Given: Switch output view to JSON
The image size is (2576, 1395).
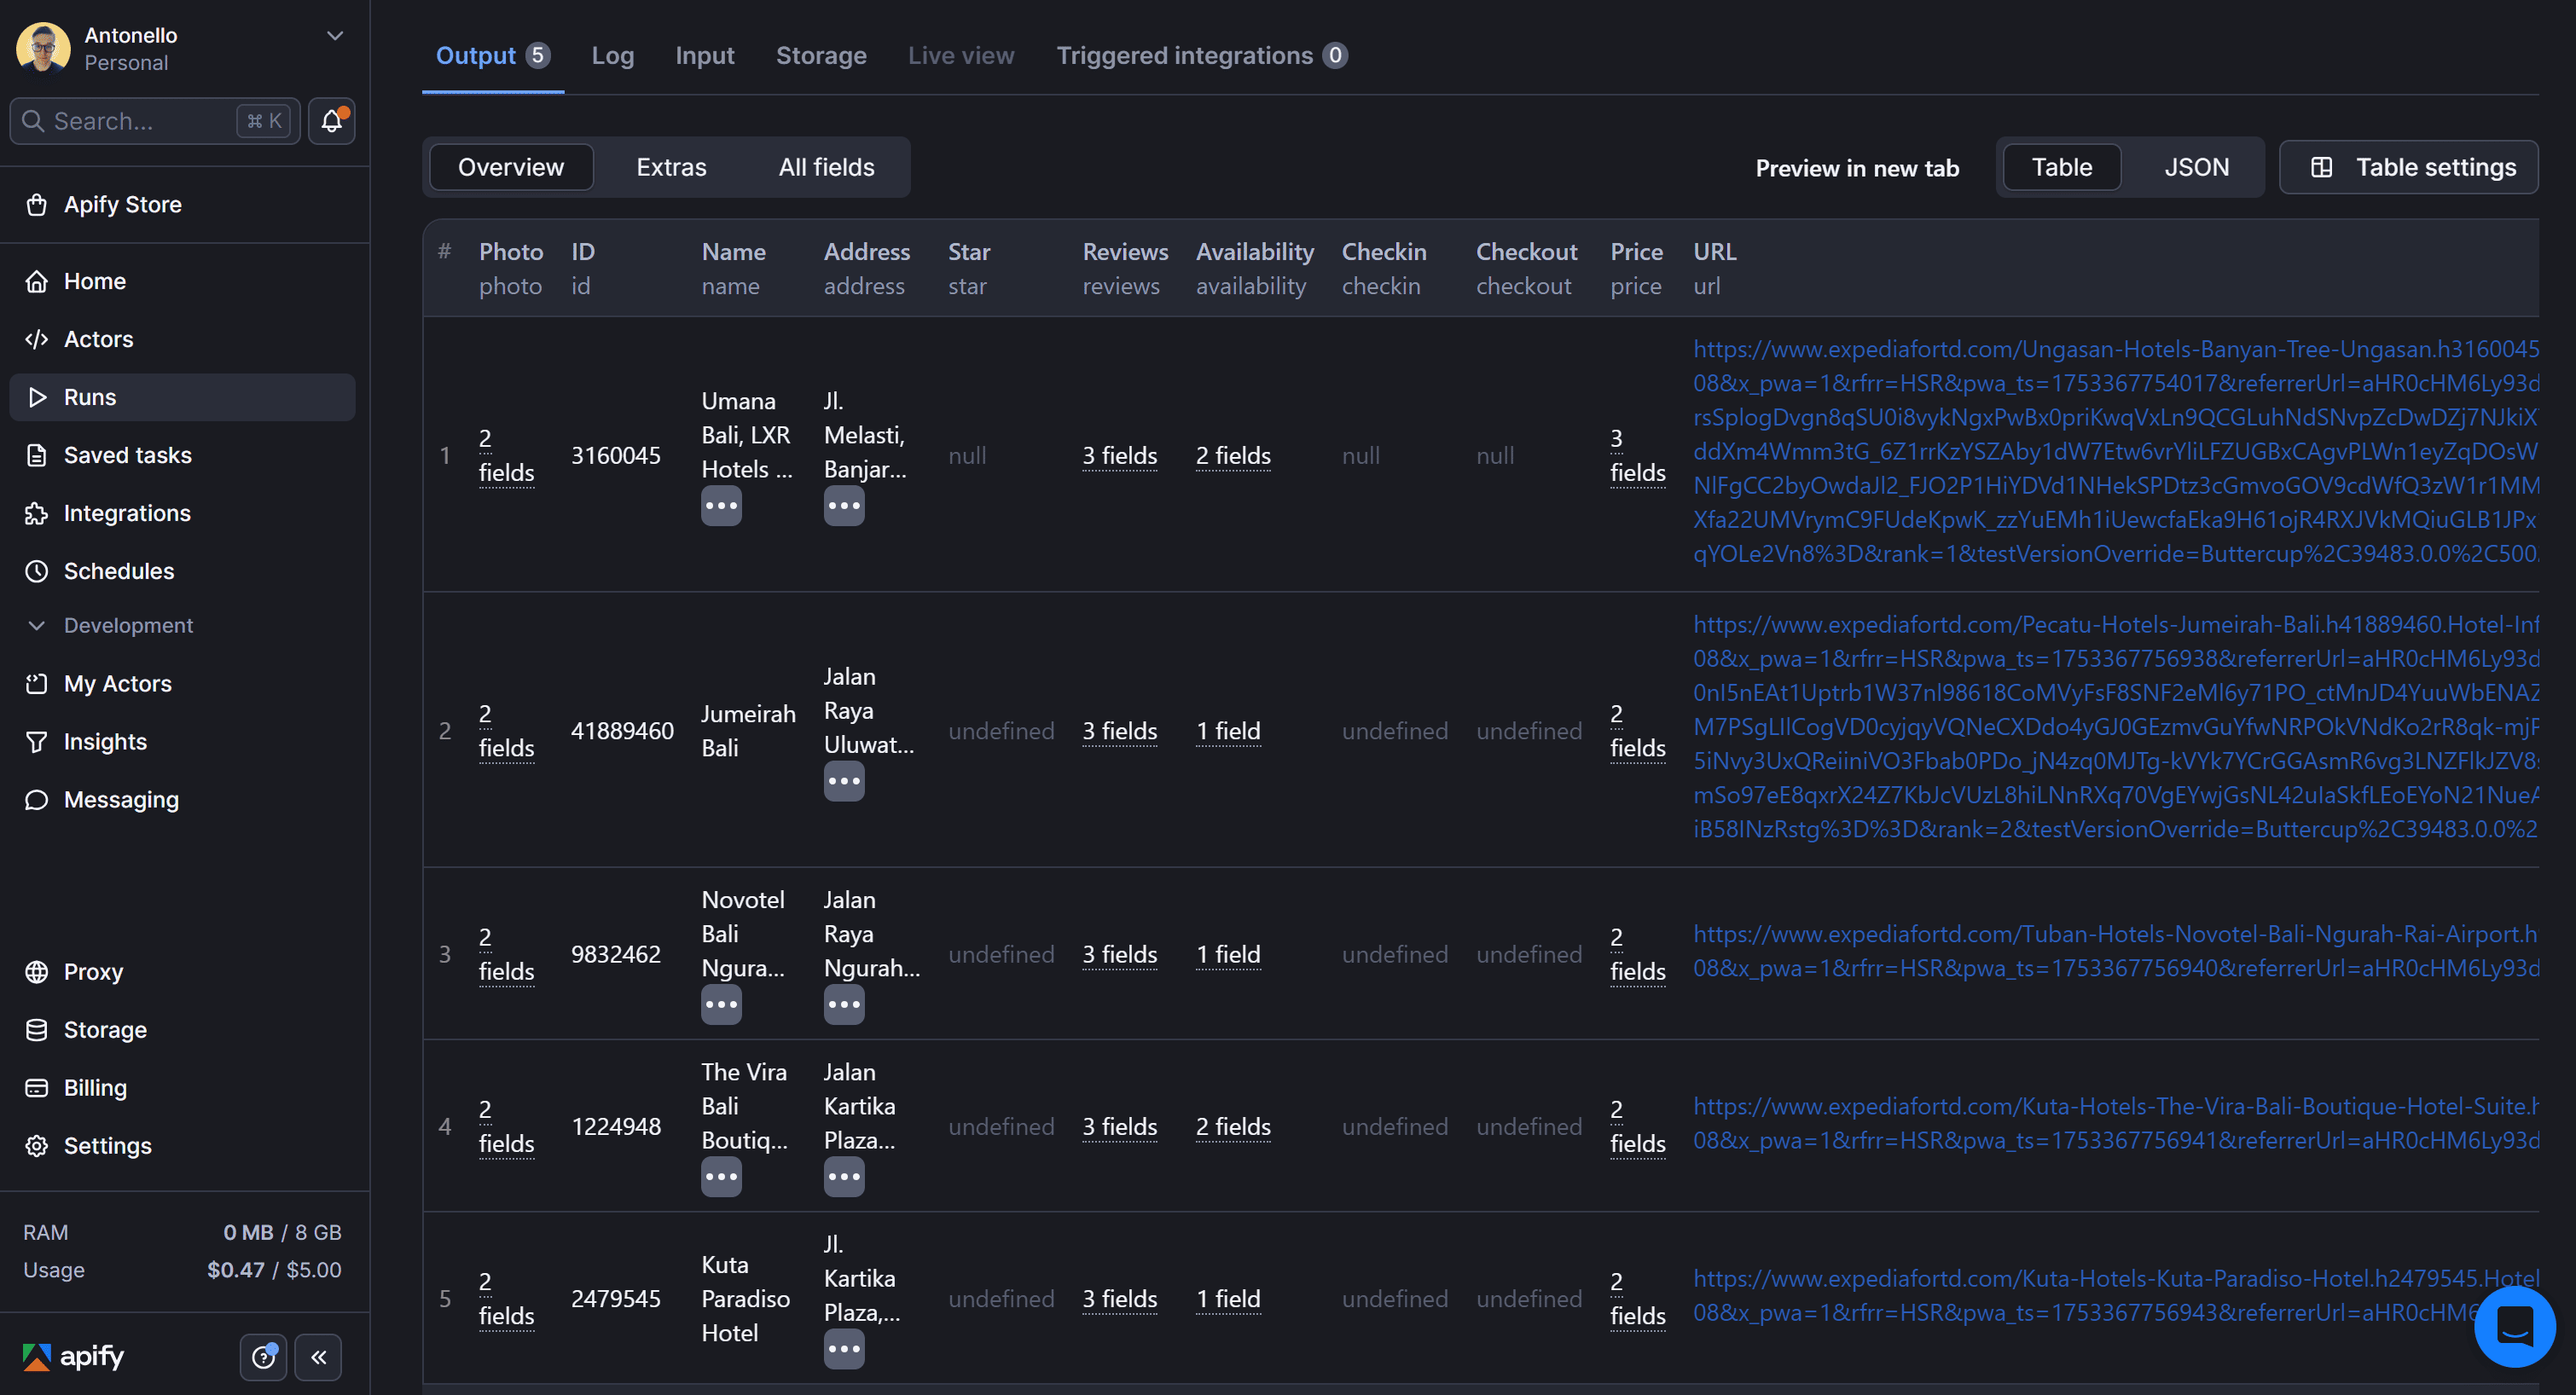Looking at the screenshot, I should point(2196,166).
